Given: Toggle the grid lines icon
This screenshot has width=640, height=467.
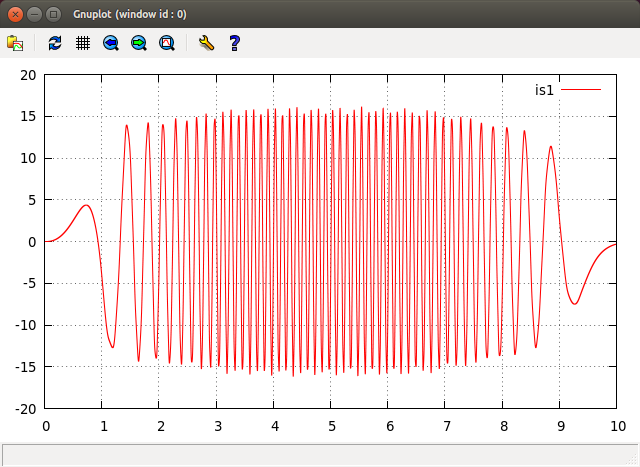Looking at the screenshot, I should click(83, 43).
